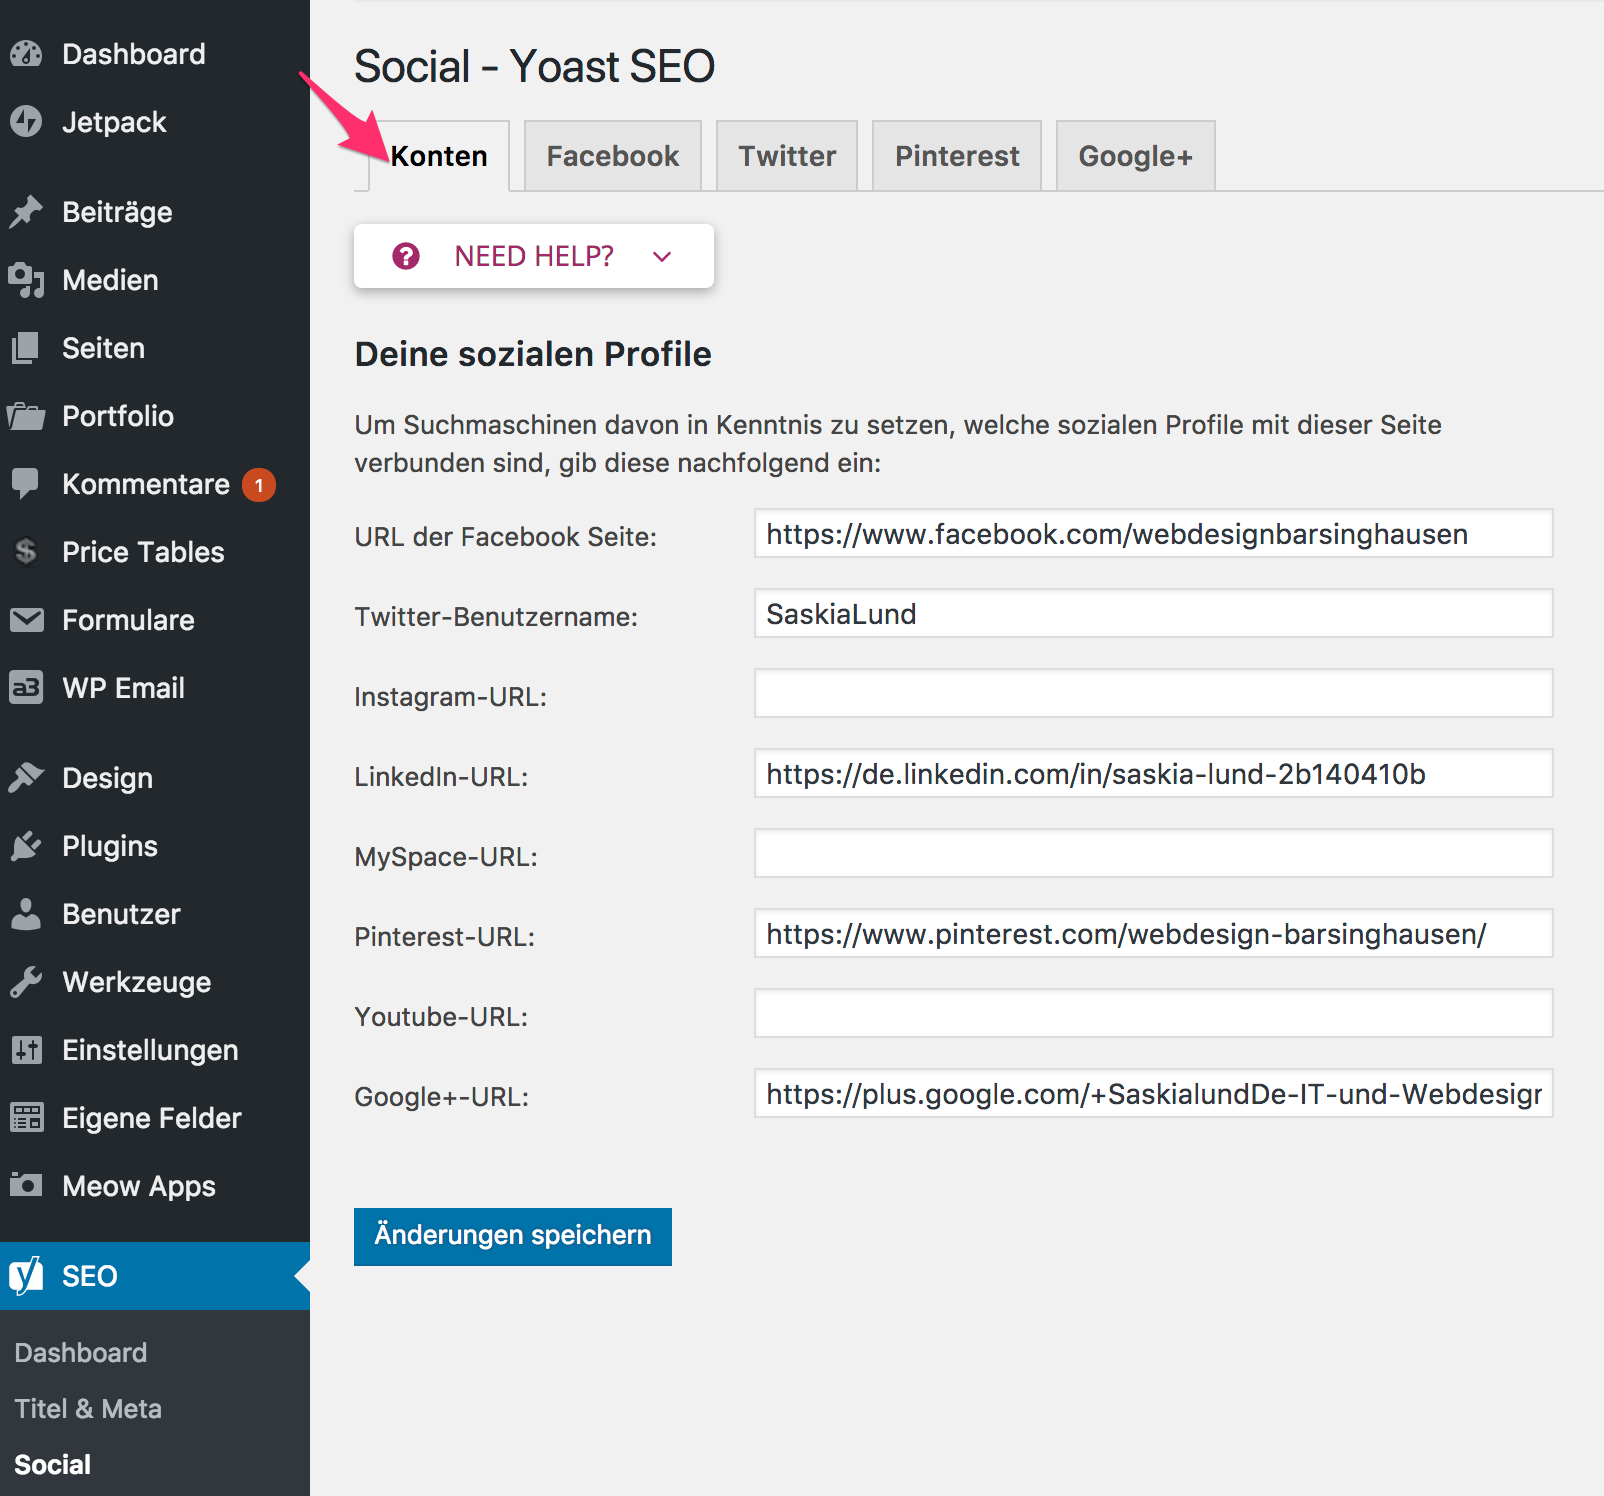
Task: Click the Plugins plug icon
Action: 26,846
